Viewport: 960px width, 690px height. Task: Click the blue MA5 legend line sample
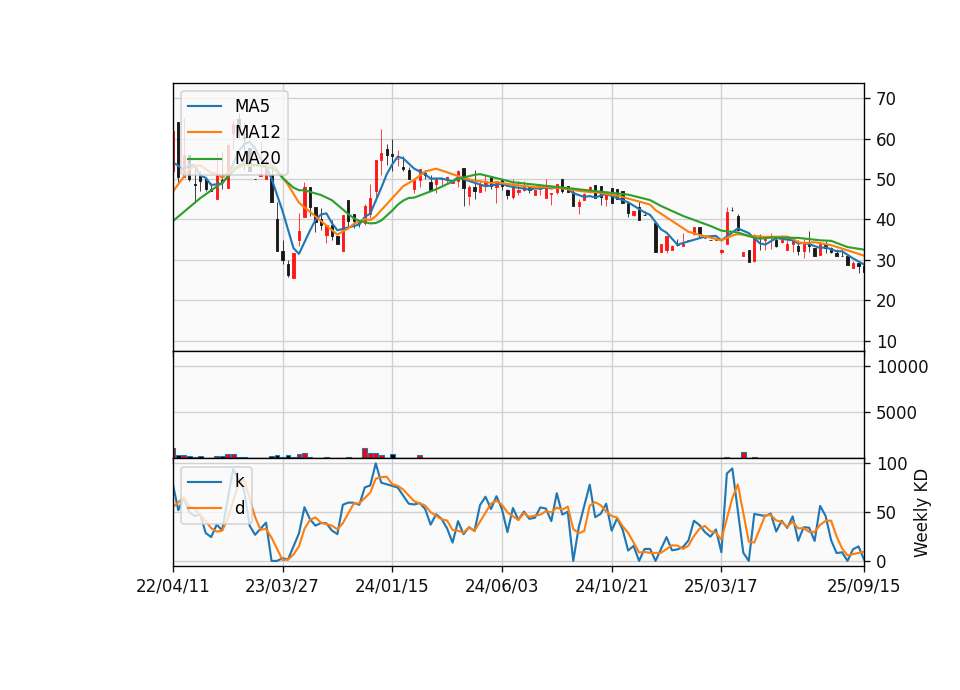tap(204, 106)
